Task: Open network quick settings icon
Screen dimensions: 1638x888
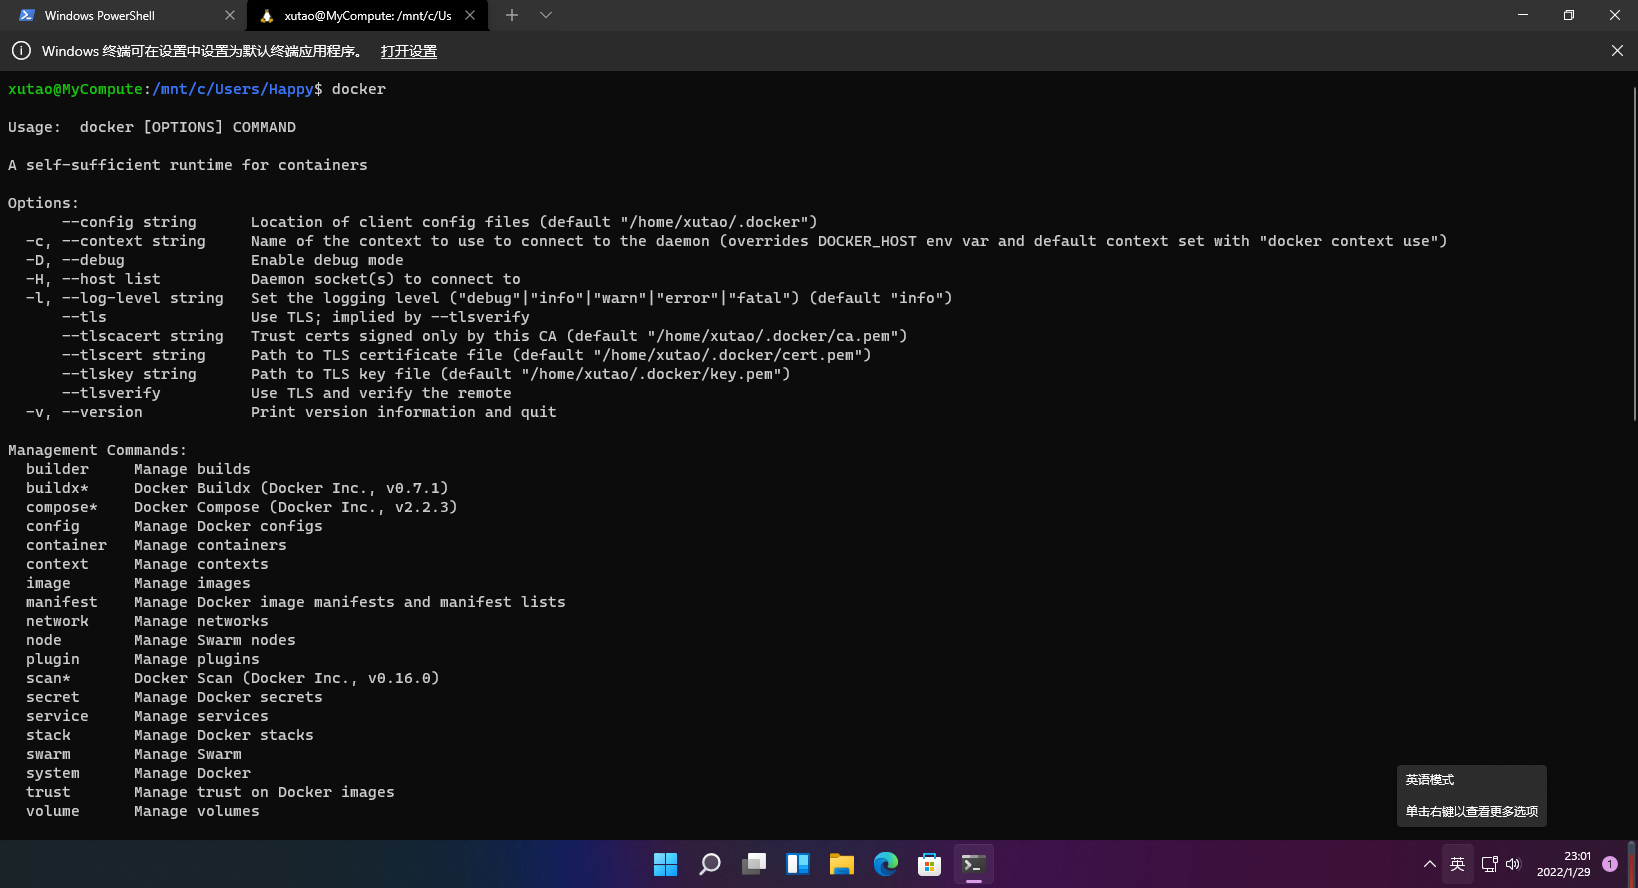Action: pos(1490,864)
